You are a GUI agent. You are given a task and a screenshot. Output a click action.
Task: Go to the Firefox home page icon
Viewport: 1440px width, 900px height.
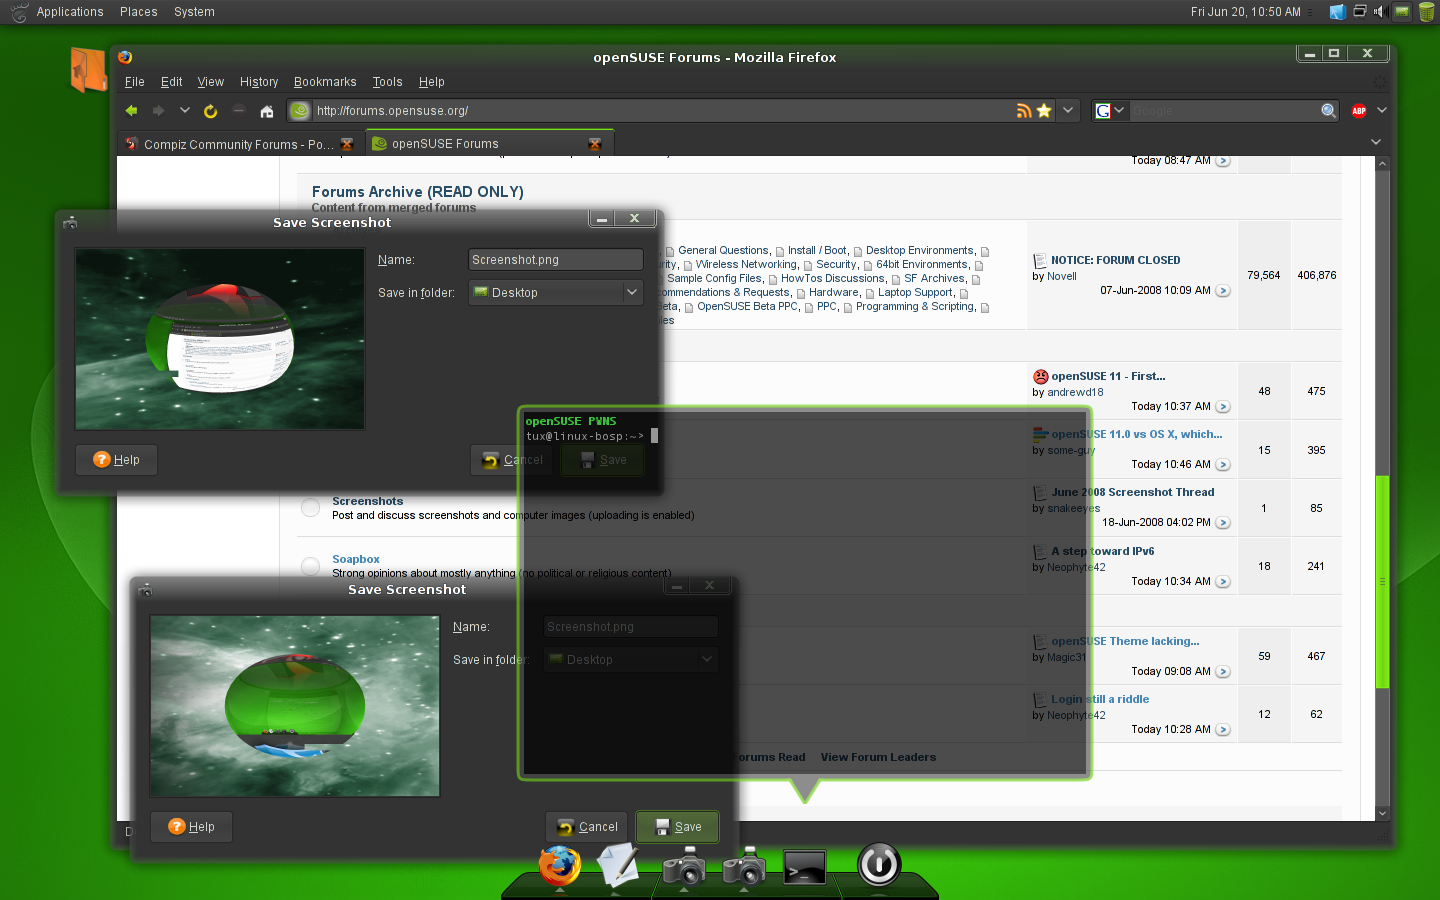tap(266, 111)
